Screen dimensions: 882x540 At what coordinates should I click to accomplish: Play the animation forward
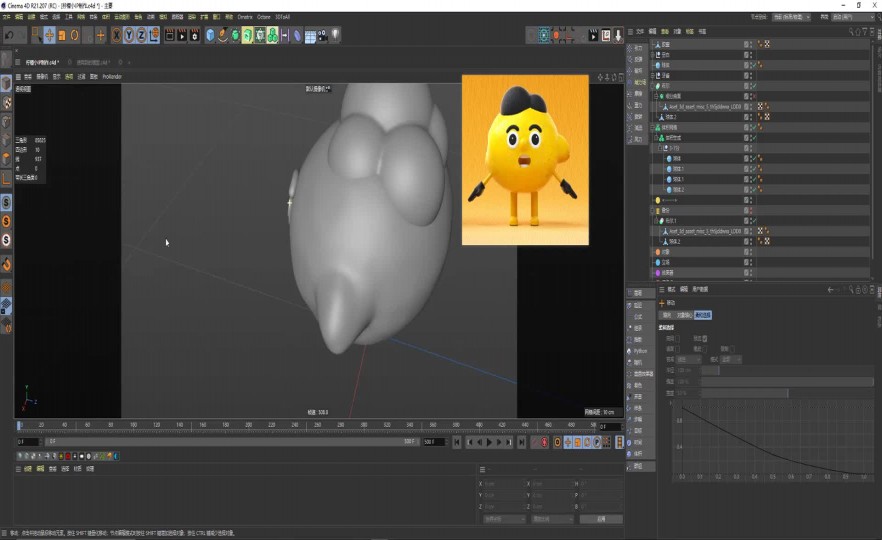489,443
